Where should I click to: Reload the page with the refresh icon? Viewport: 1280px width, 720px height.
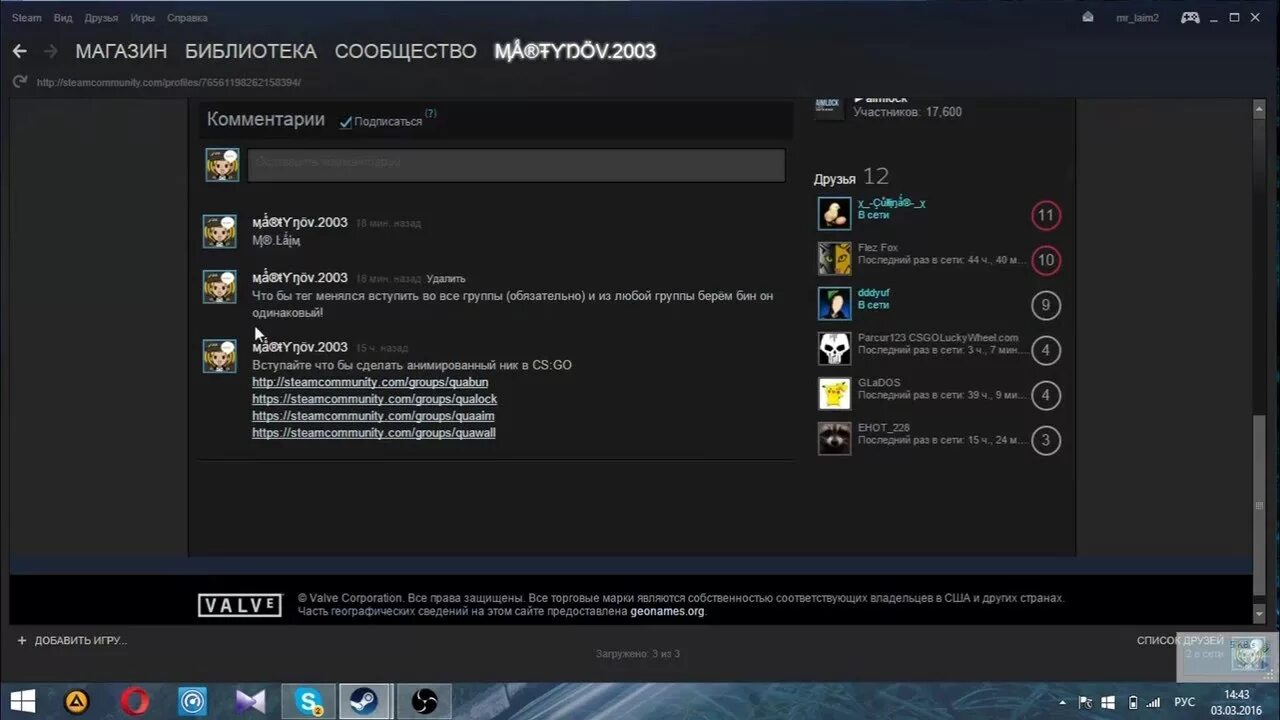19,82
